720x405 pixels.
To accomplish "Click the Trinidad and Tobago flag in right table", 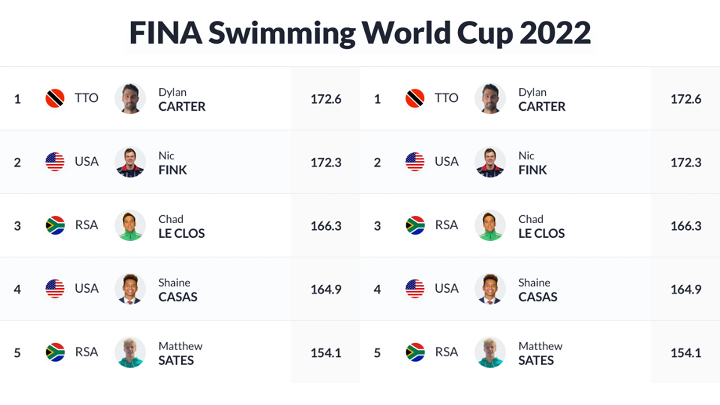I will click(x=415, y=98).
